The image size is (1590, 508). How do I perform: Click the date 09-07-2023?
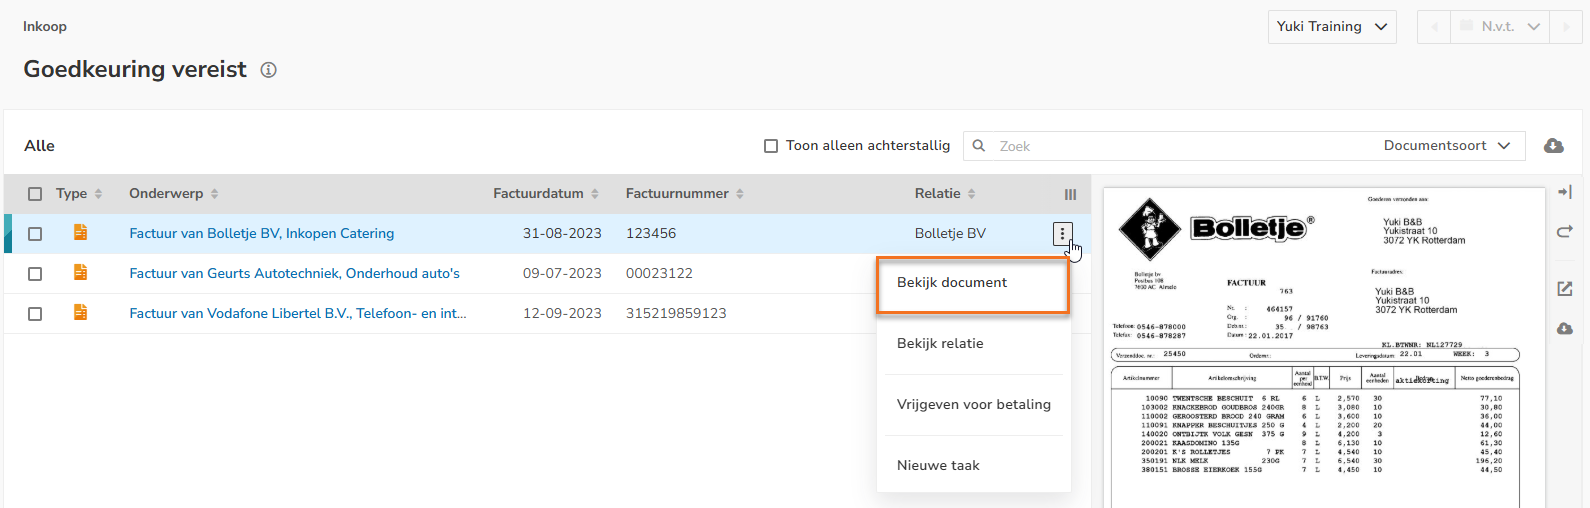(x=562, y=274)
